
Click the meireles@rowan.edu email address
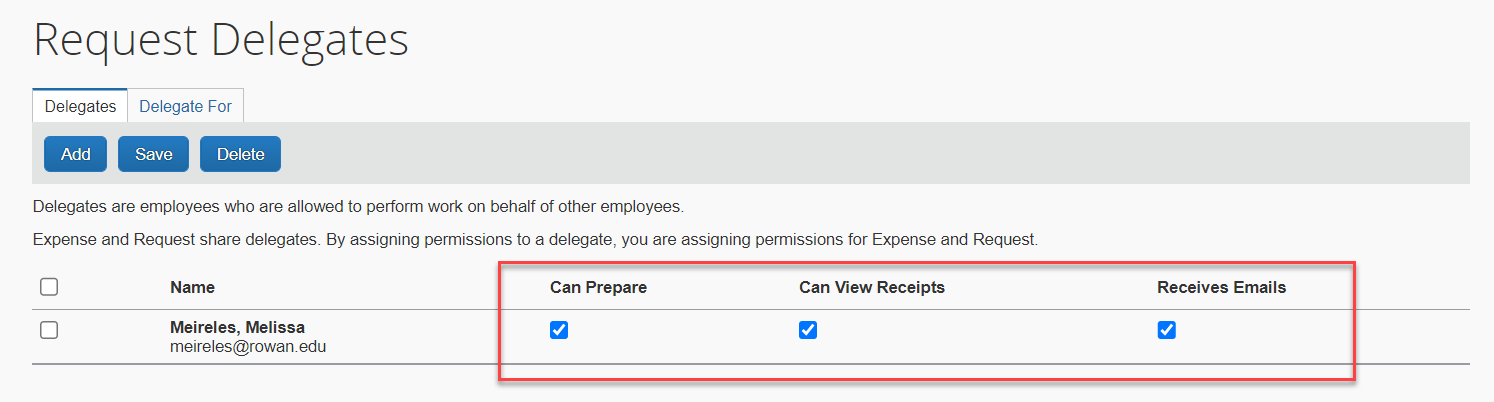pos(248,347)
